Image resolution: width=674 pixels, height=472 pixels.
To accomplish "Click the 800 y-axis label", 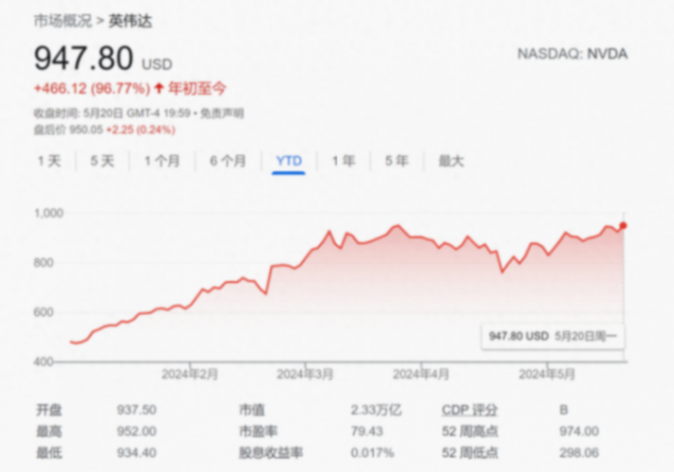I will (x=44, y=263).
